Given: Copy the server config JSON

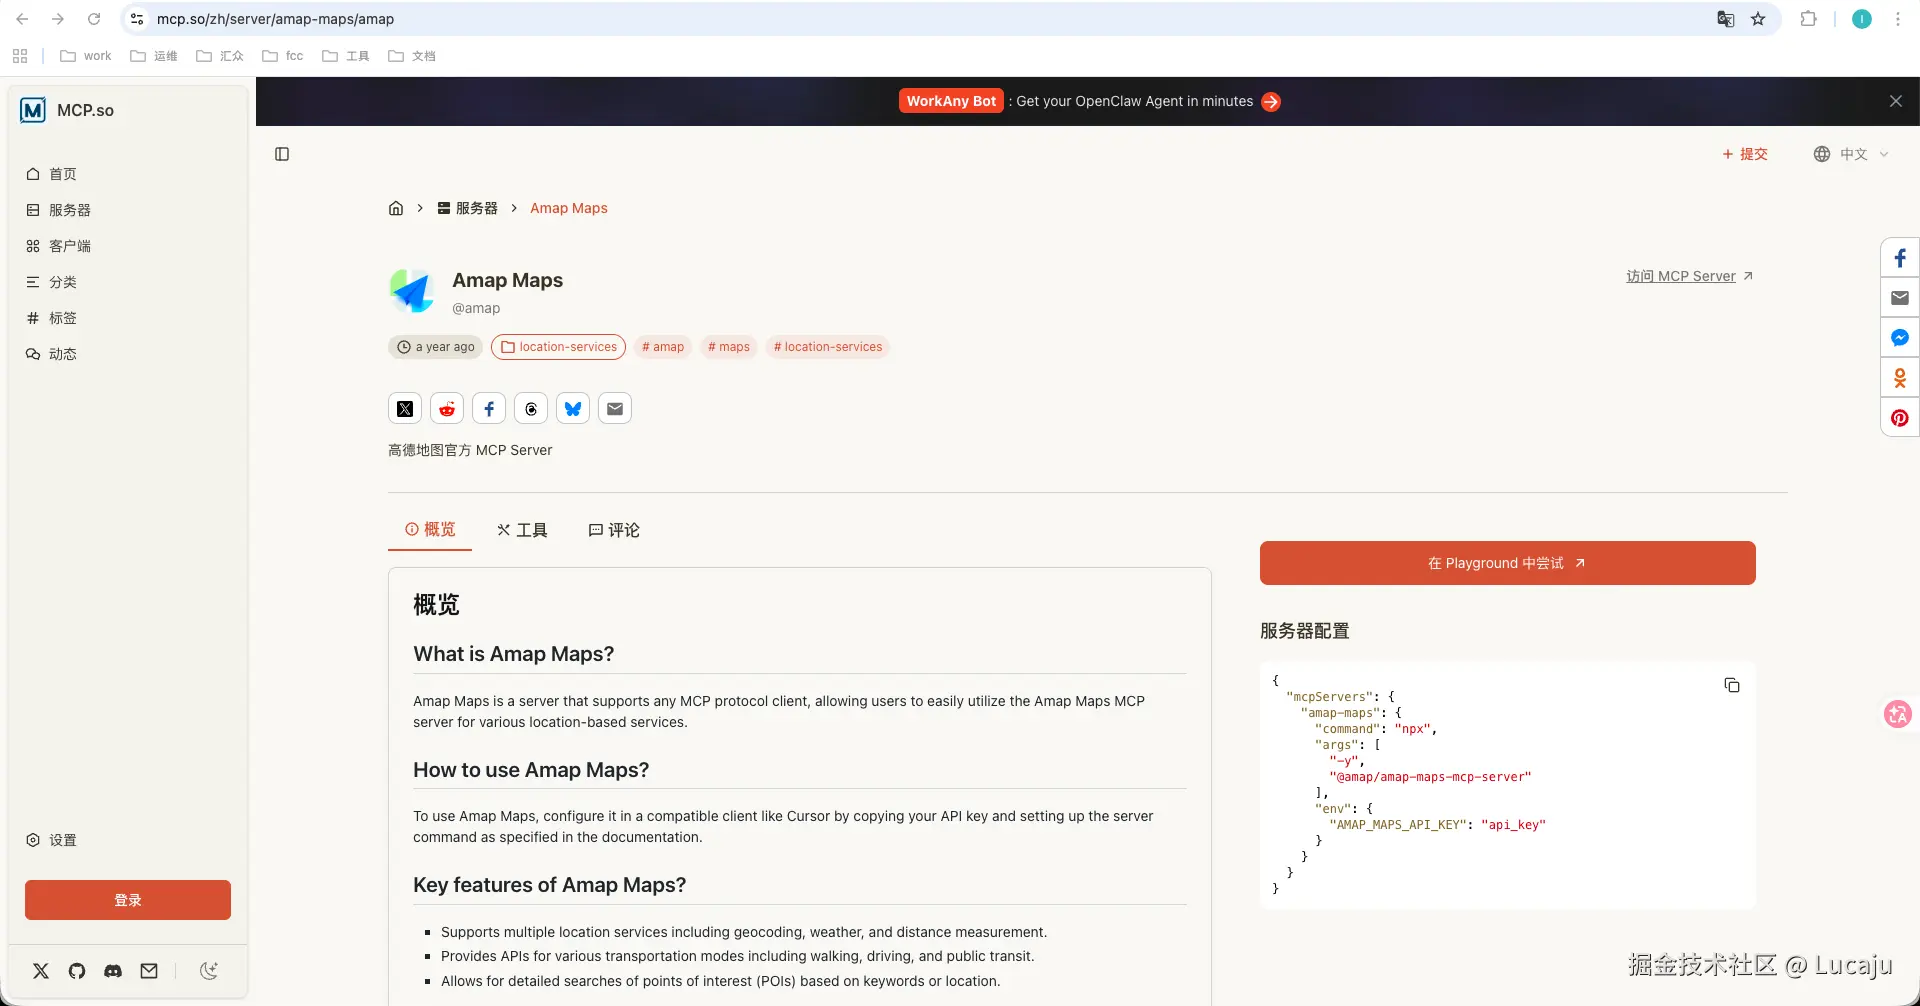Looking at the screenshot, I should point(1732,685).
